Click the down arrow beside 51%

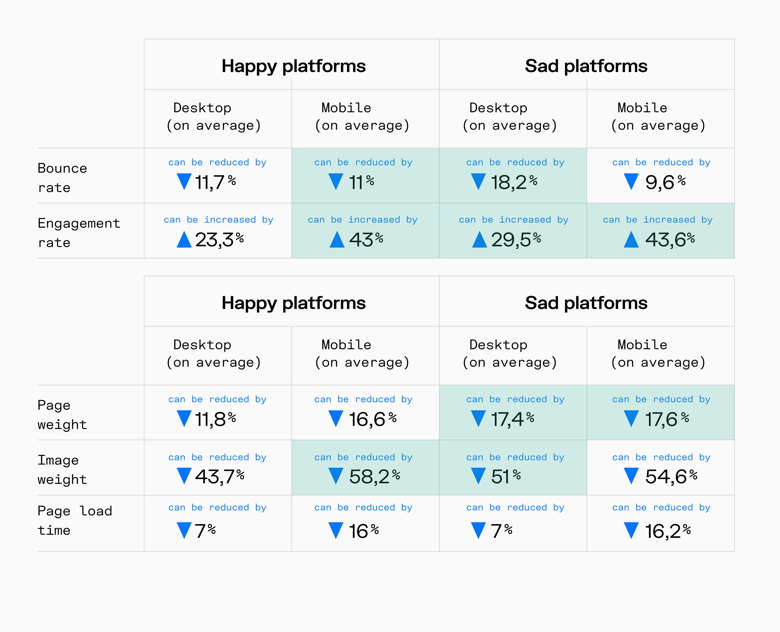coord(479,476)
